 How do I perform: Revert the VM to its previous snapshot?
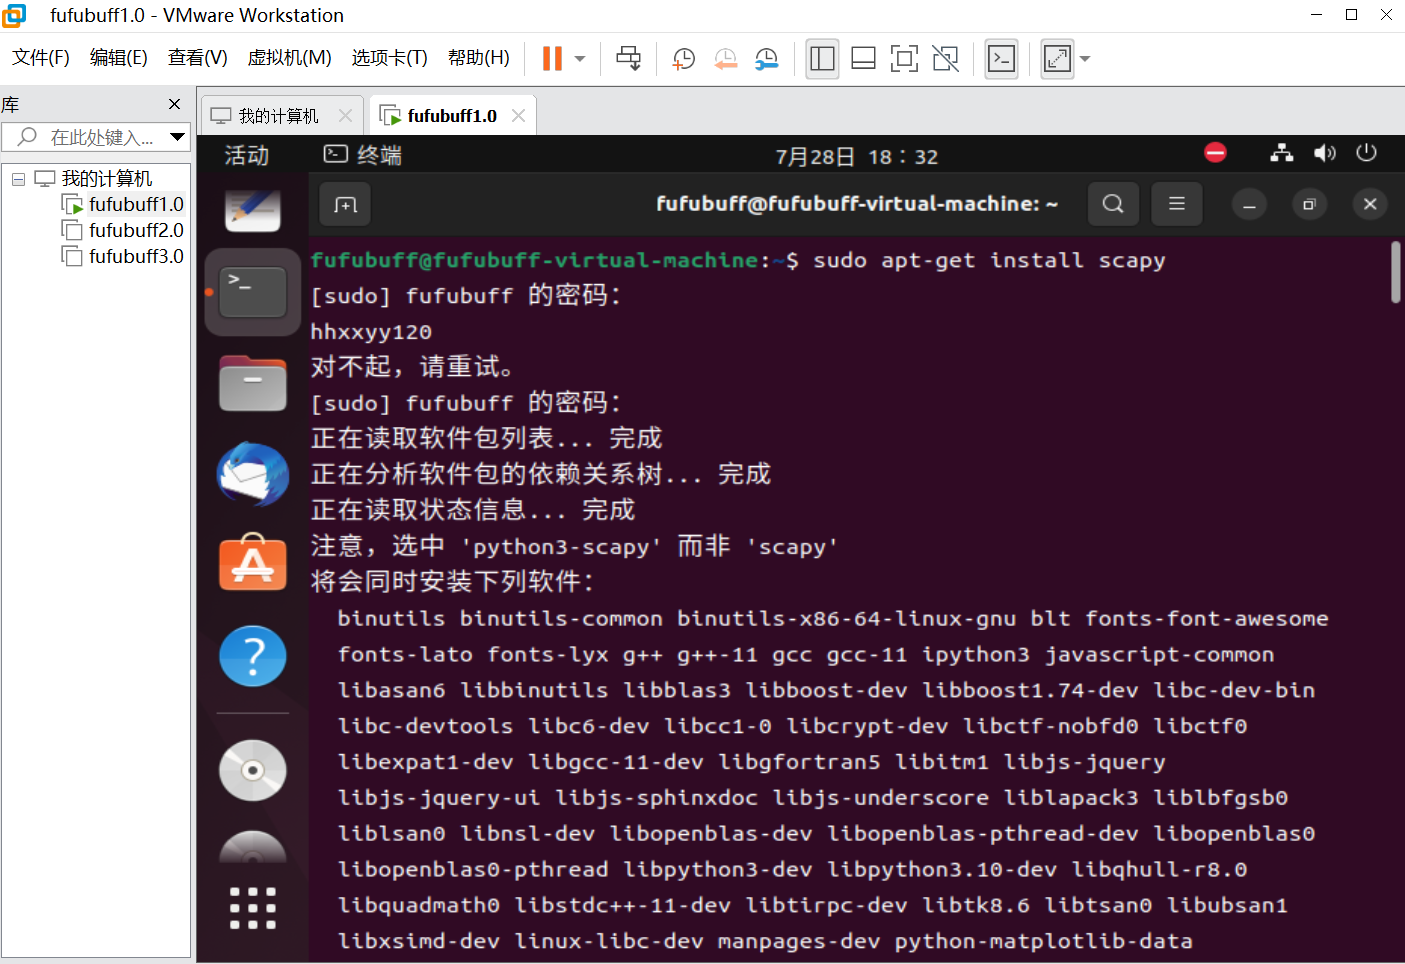725,59
